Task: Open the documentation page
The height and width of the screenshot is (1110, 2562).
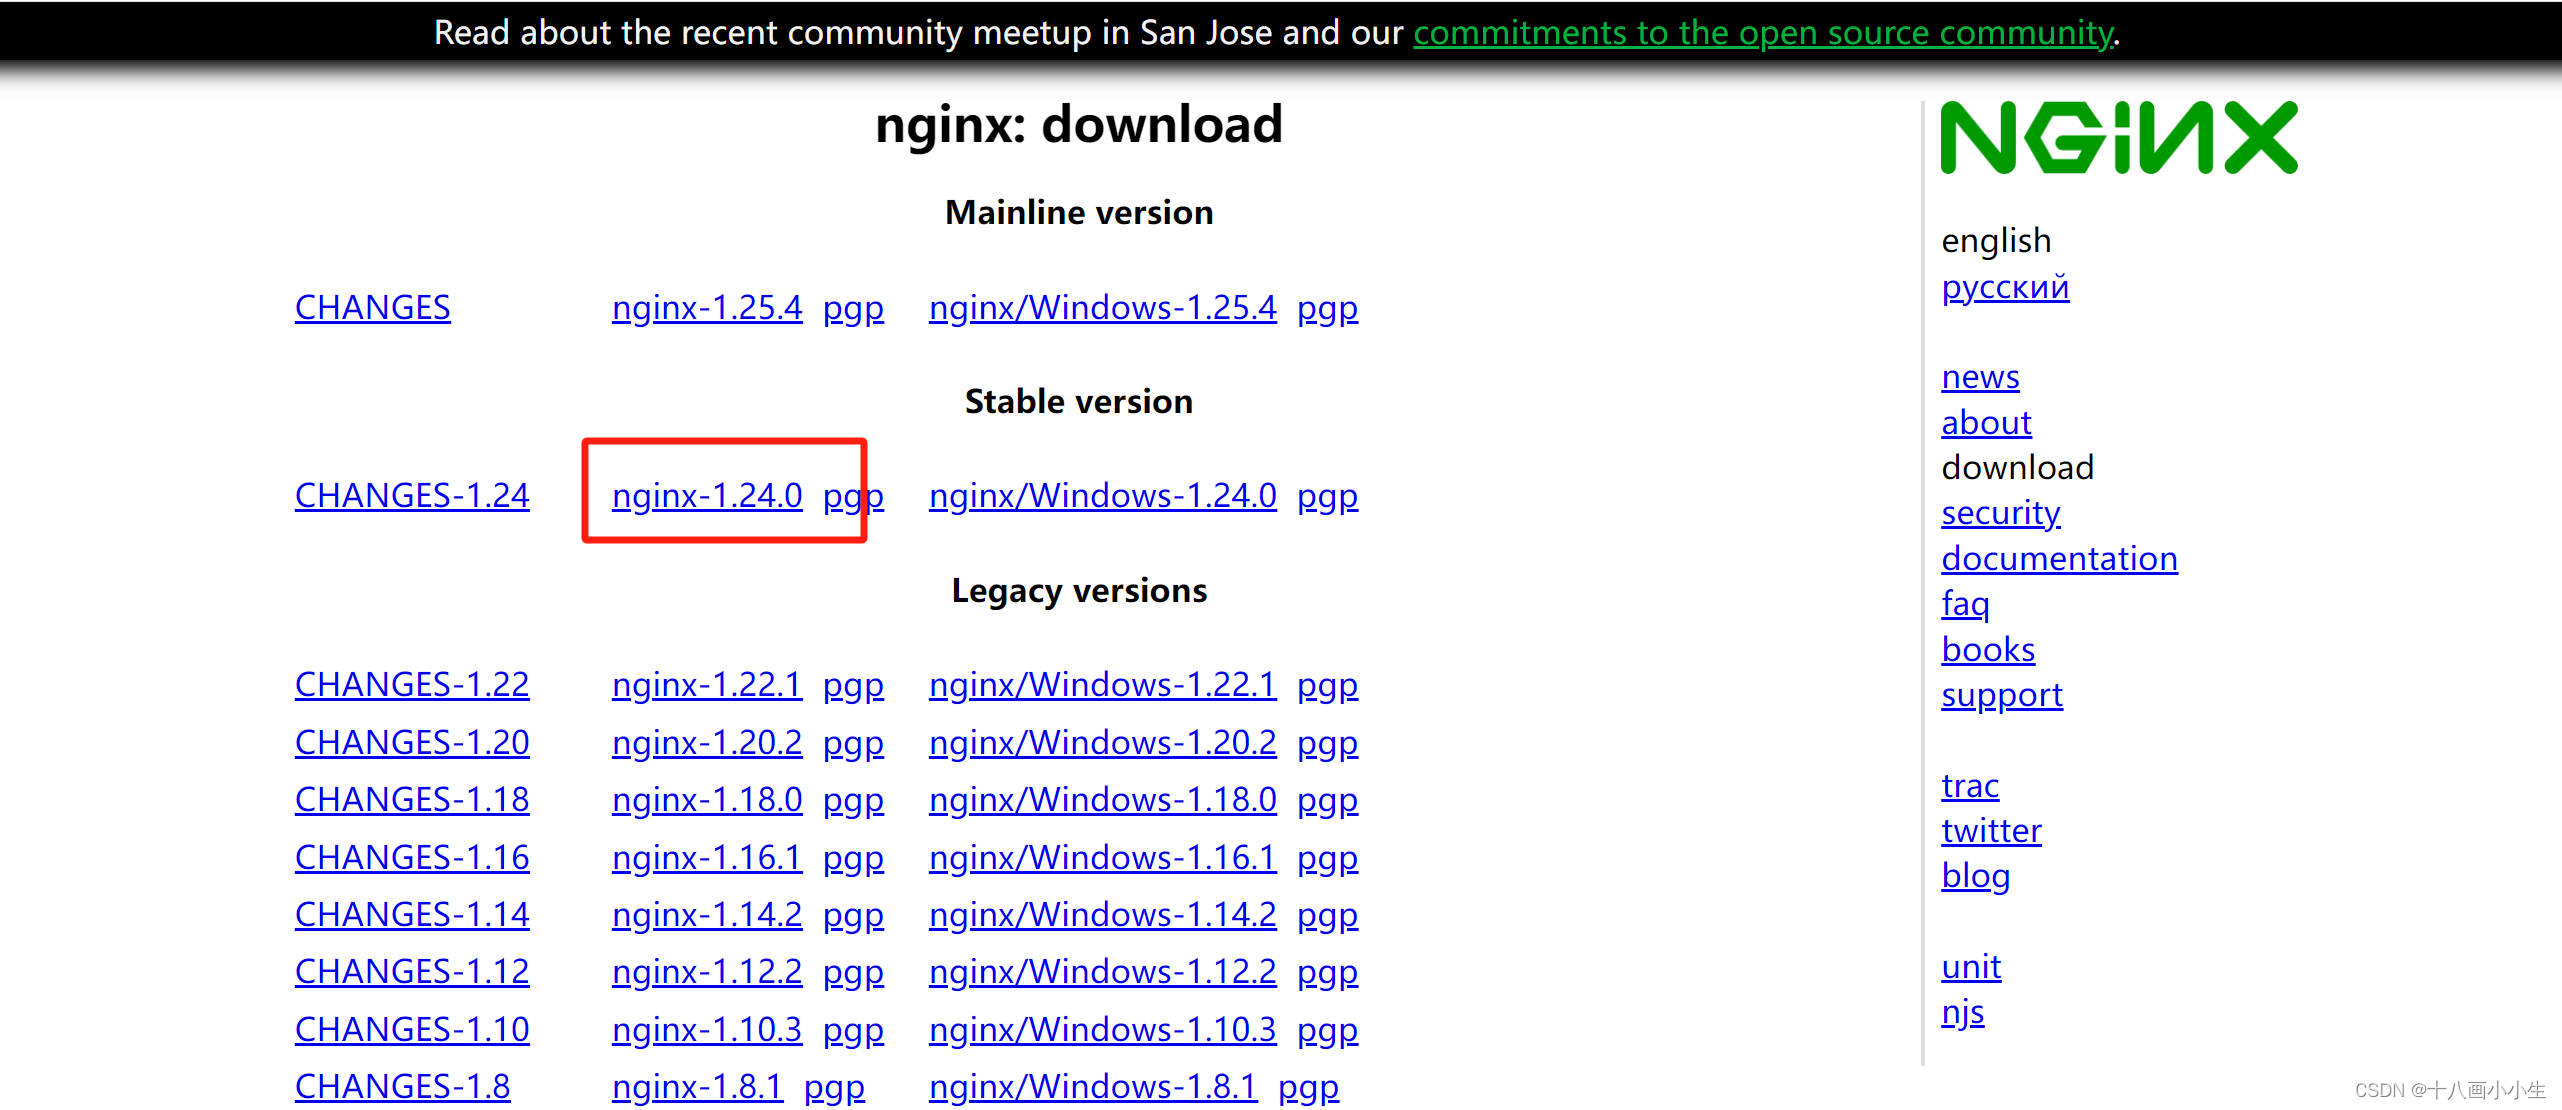Action: pyautogui.click(x=2059, y=558)
